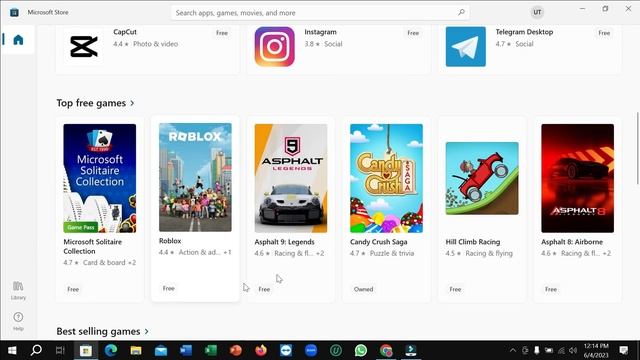
Task: Open the taskbar search icon
Action: (36, 350)
